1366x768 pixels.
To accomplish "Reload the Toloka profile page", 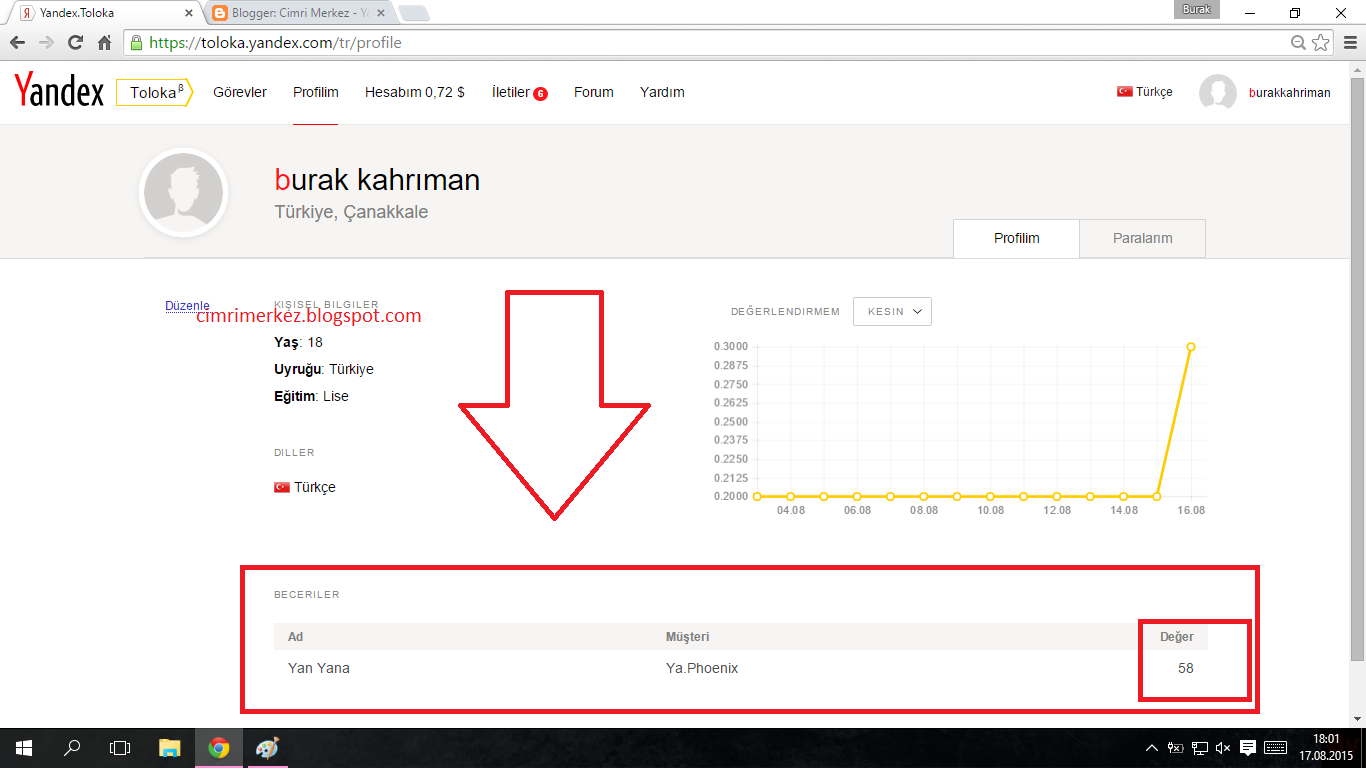I will [75, 43].
